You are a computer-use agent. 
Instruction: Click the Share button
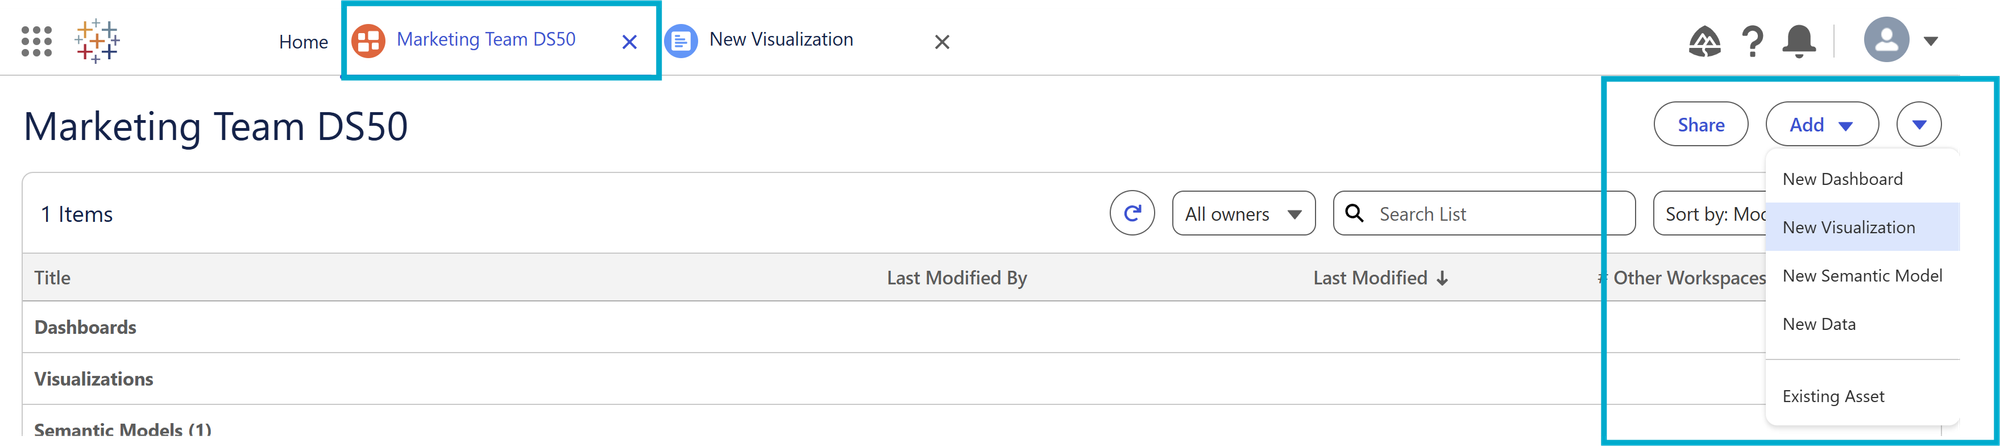[x=1701, y=125]
